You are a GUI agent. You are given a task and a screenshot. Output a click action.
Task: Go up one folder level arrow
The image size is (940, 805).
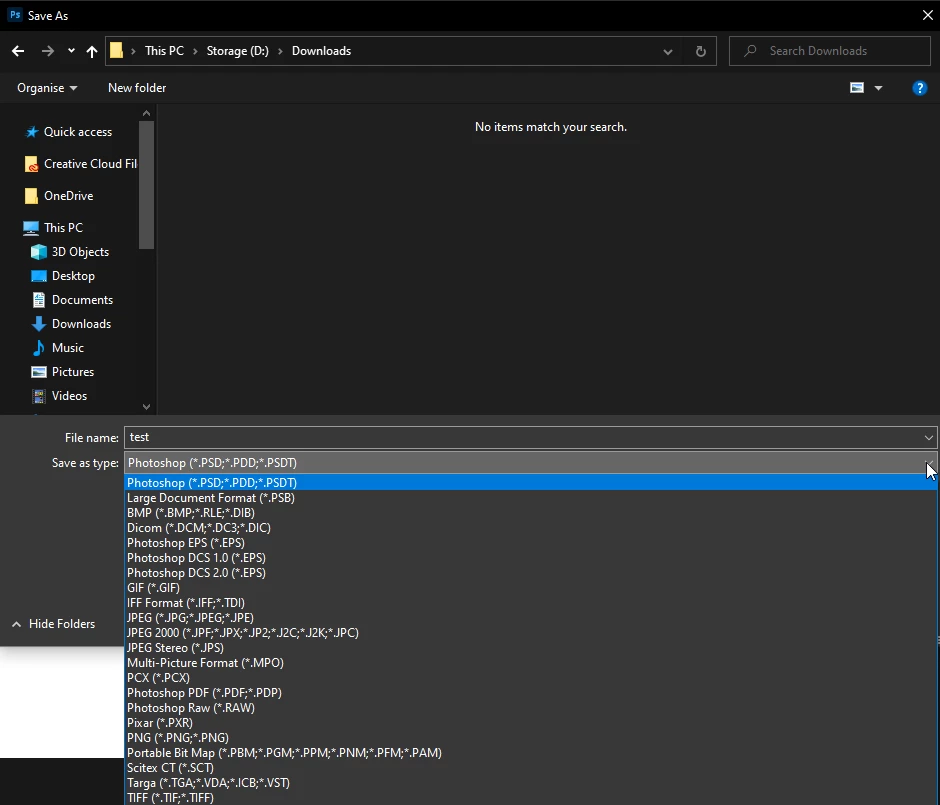(x=92, y=51)
